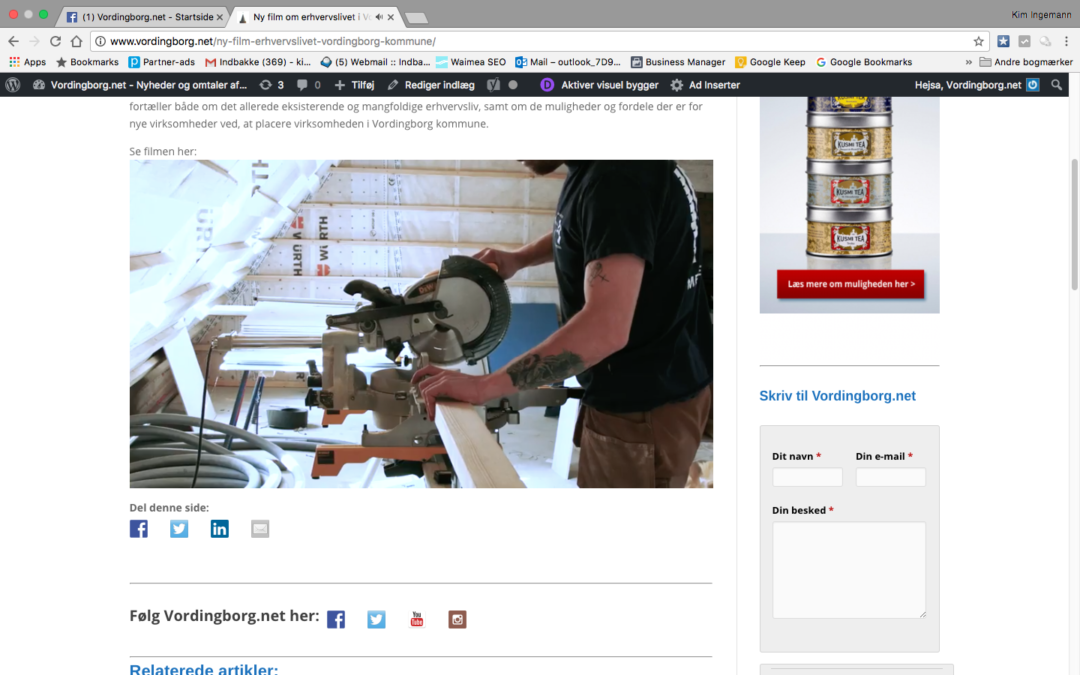Open the Hejsa, Vordingborg.net account menu

tap(976, 85)
